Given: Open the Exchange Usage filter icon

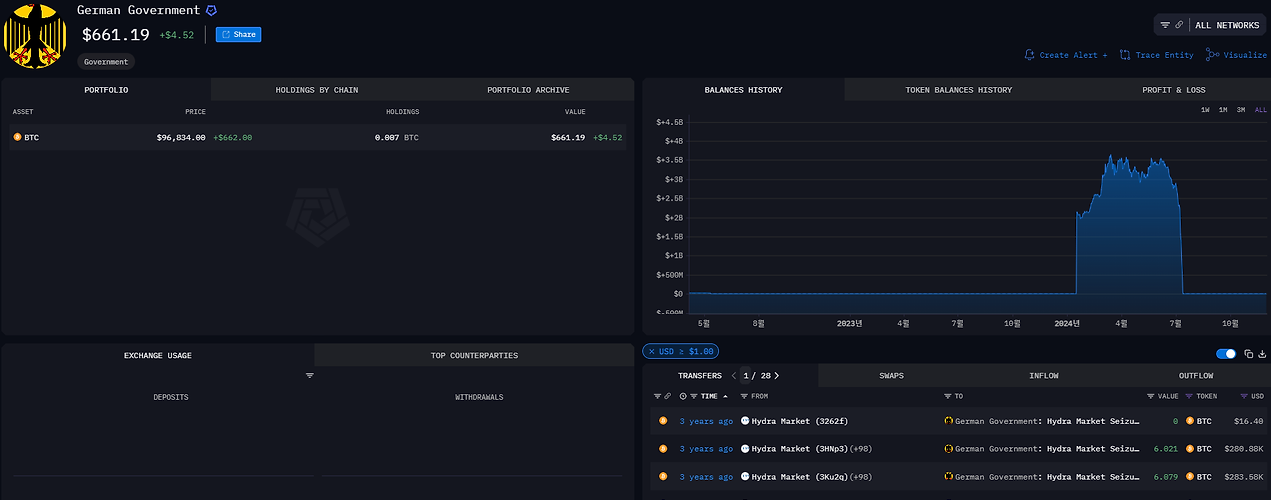Looking at the screenshot, I should pos(310,375).
